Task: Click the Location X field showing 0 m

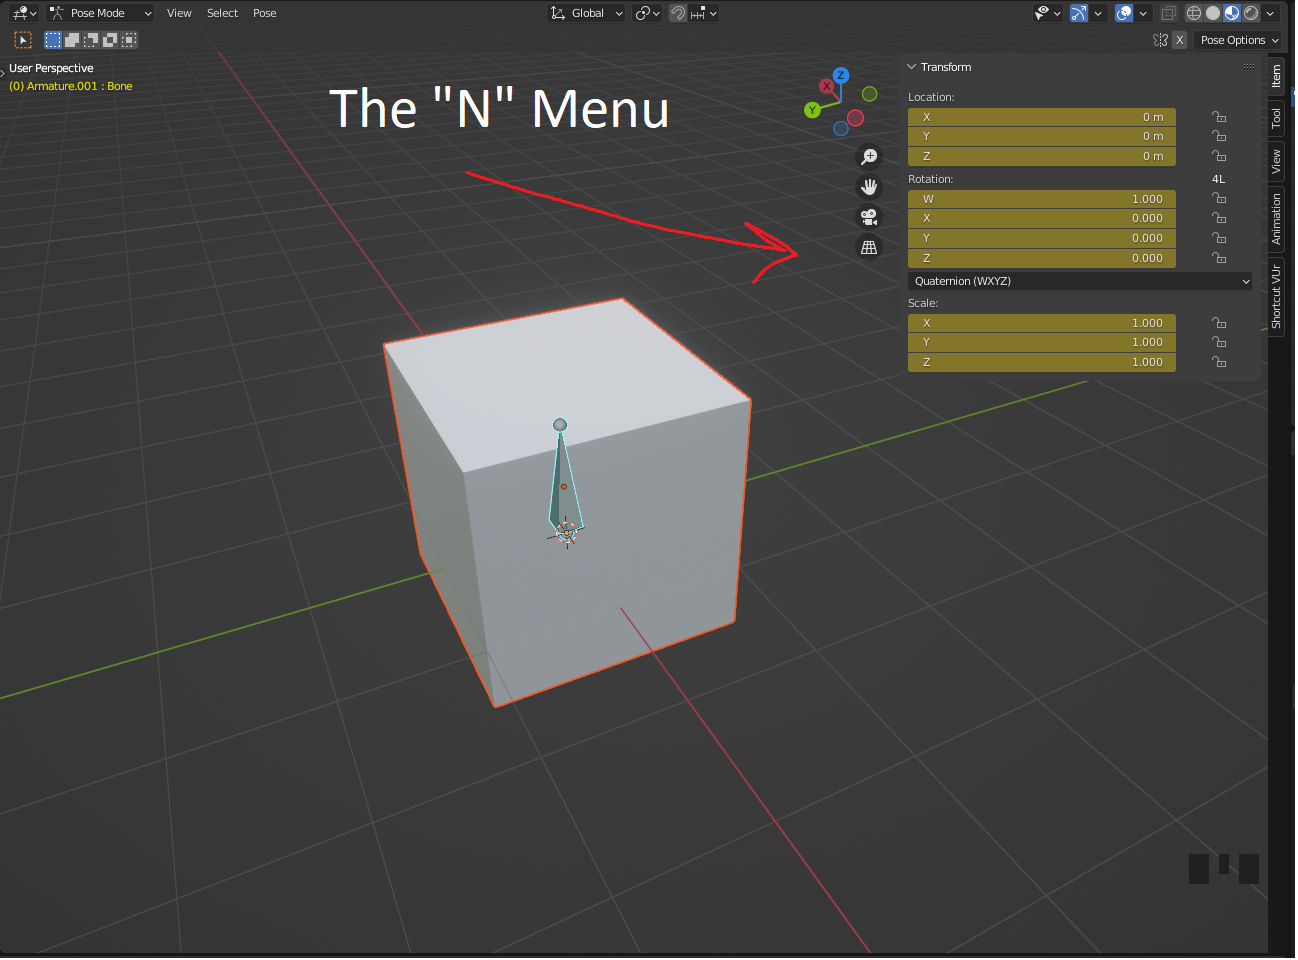Action: click(1041, 117)
